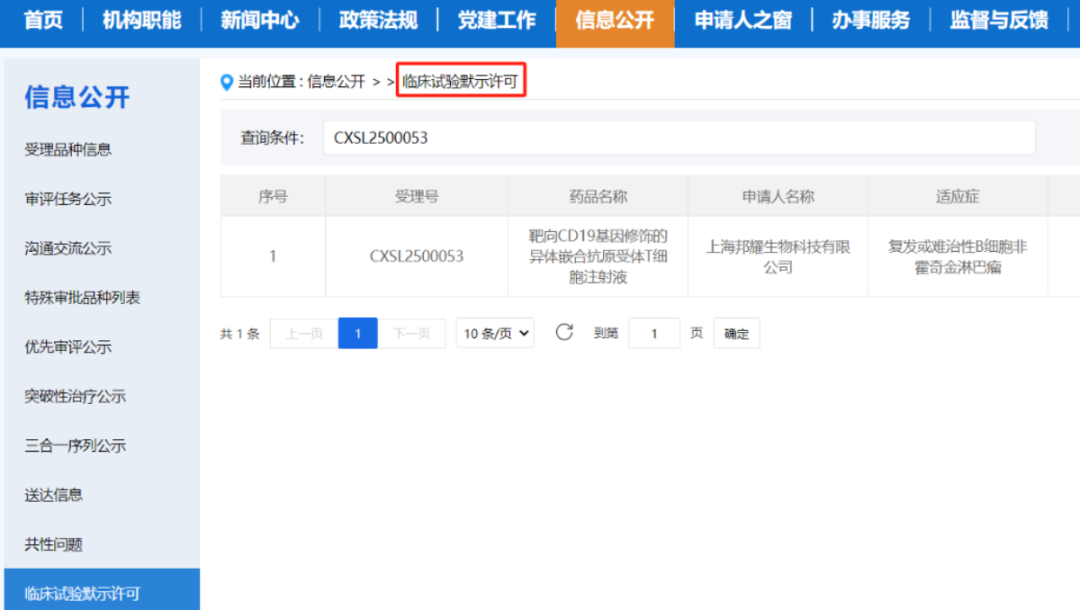Open 监督与反馈 in top navigation
This screenshot has height=610, width=1080.
[x=999, y=21]
